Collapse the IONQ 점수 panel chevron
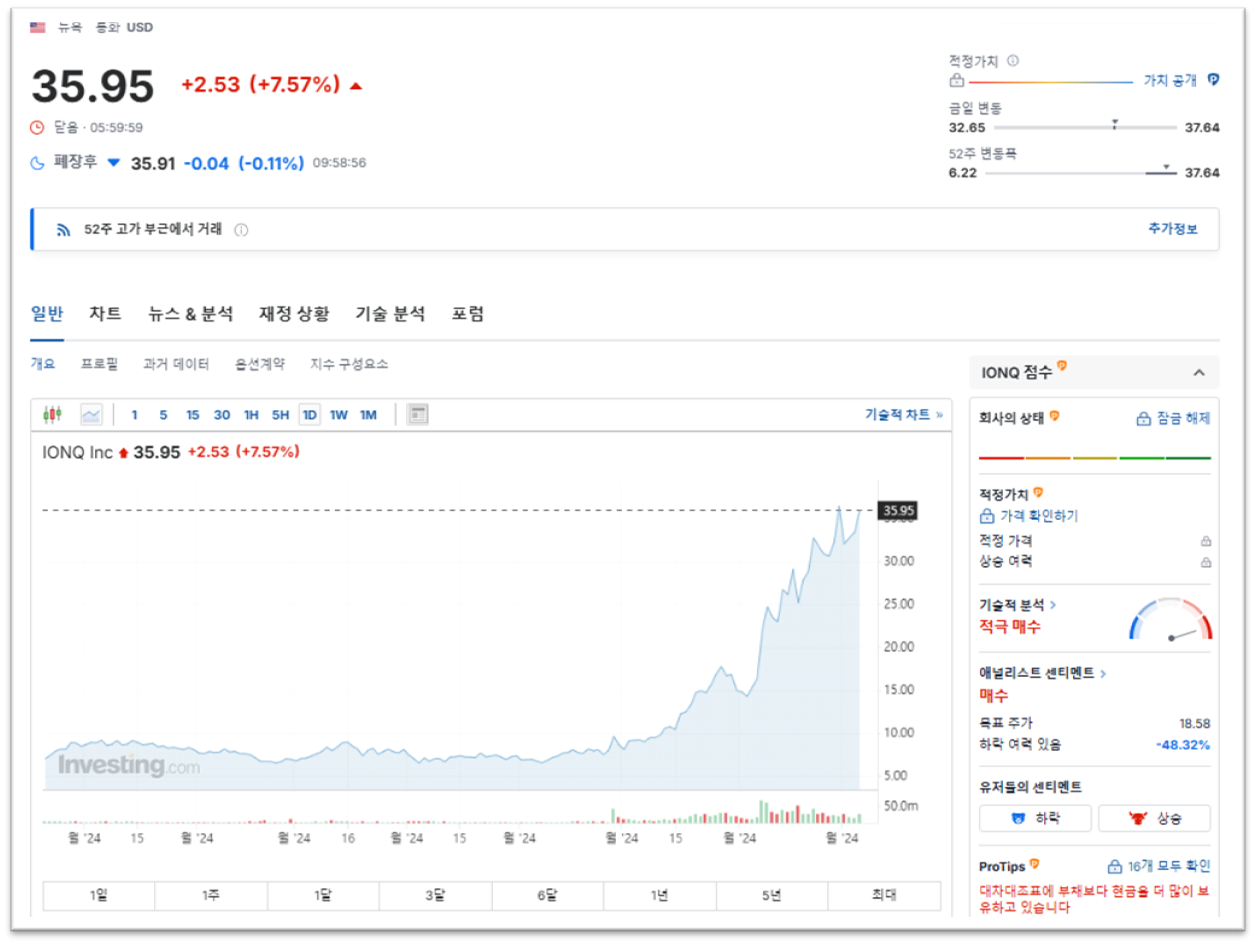This screenshot has height=945, width=1256. pyautogui.click(x=1199, y=373)
